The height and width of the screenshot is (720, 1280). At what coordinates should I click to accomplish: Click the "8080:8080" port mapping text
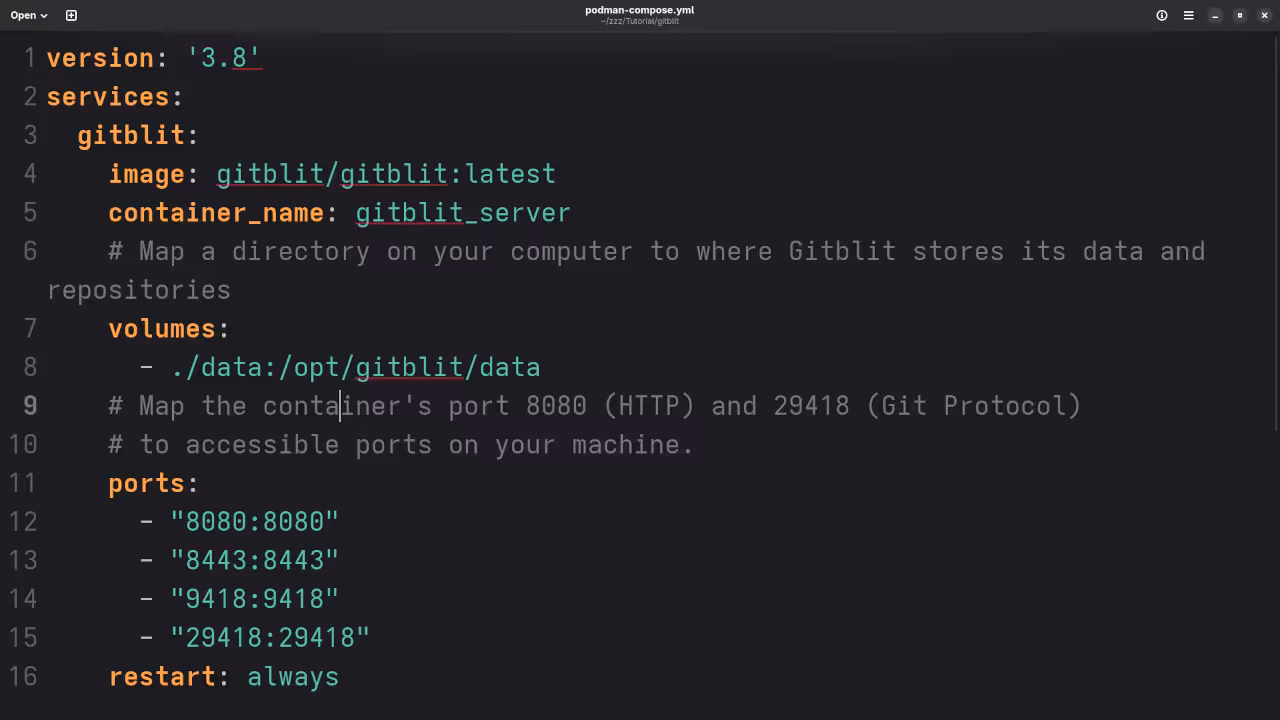click(x=254, y=522)
